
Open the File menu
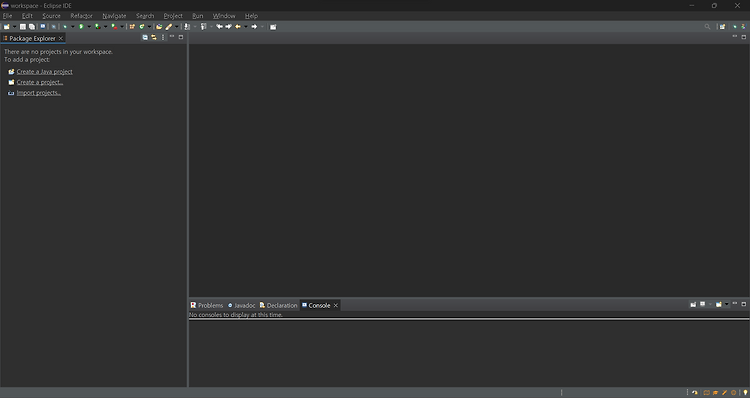7,16
